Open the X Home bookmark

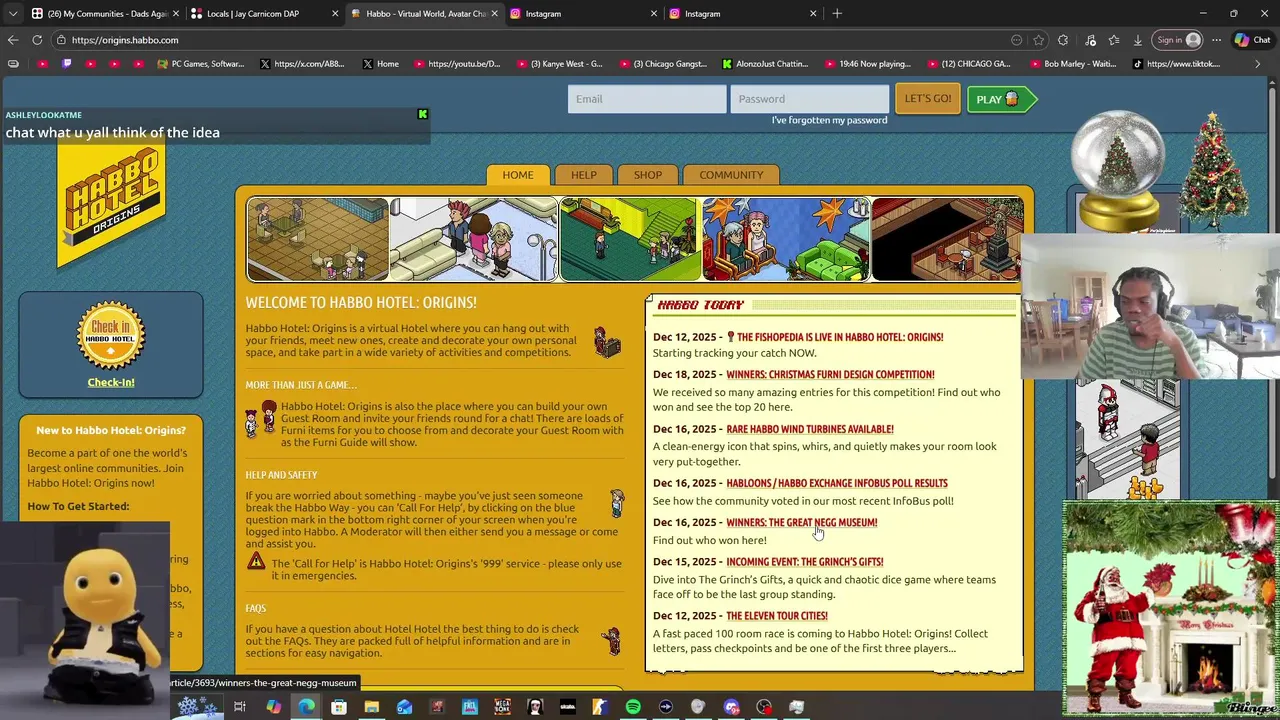point(380,64)
